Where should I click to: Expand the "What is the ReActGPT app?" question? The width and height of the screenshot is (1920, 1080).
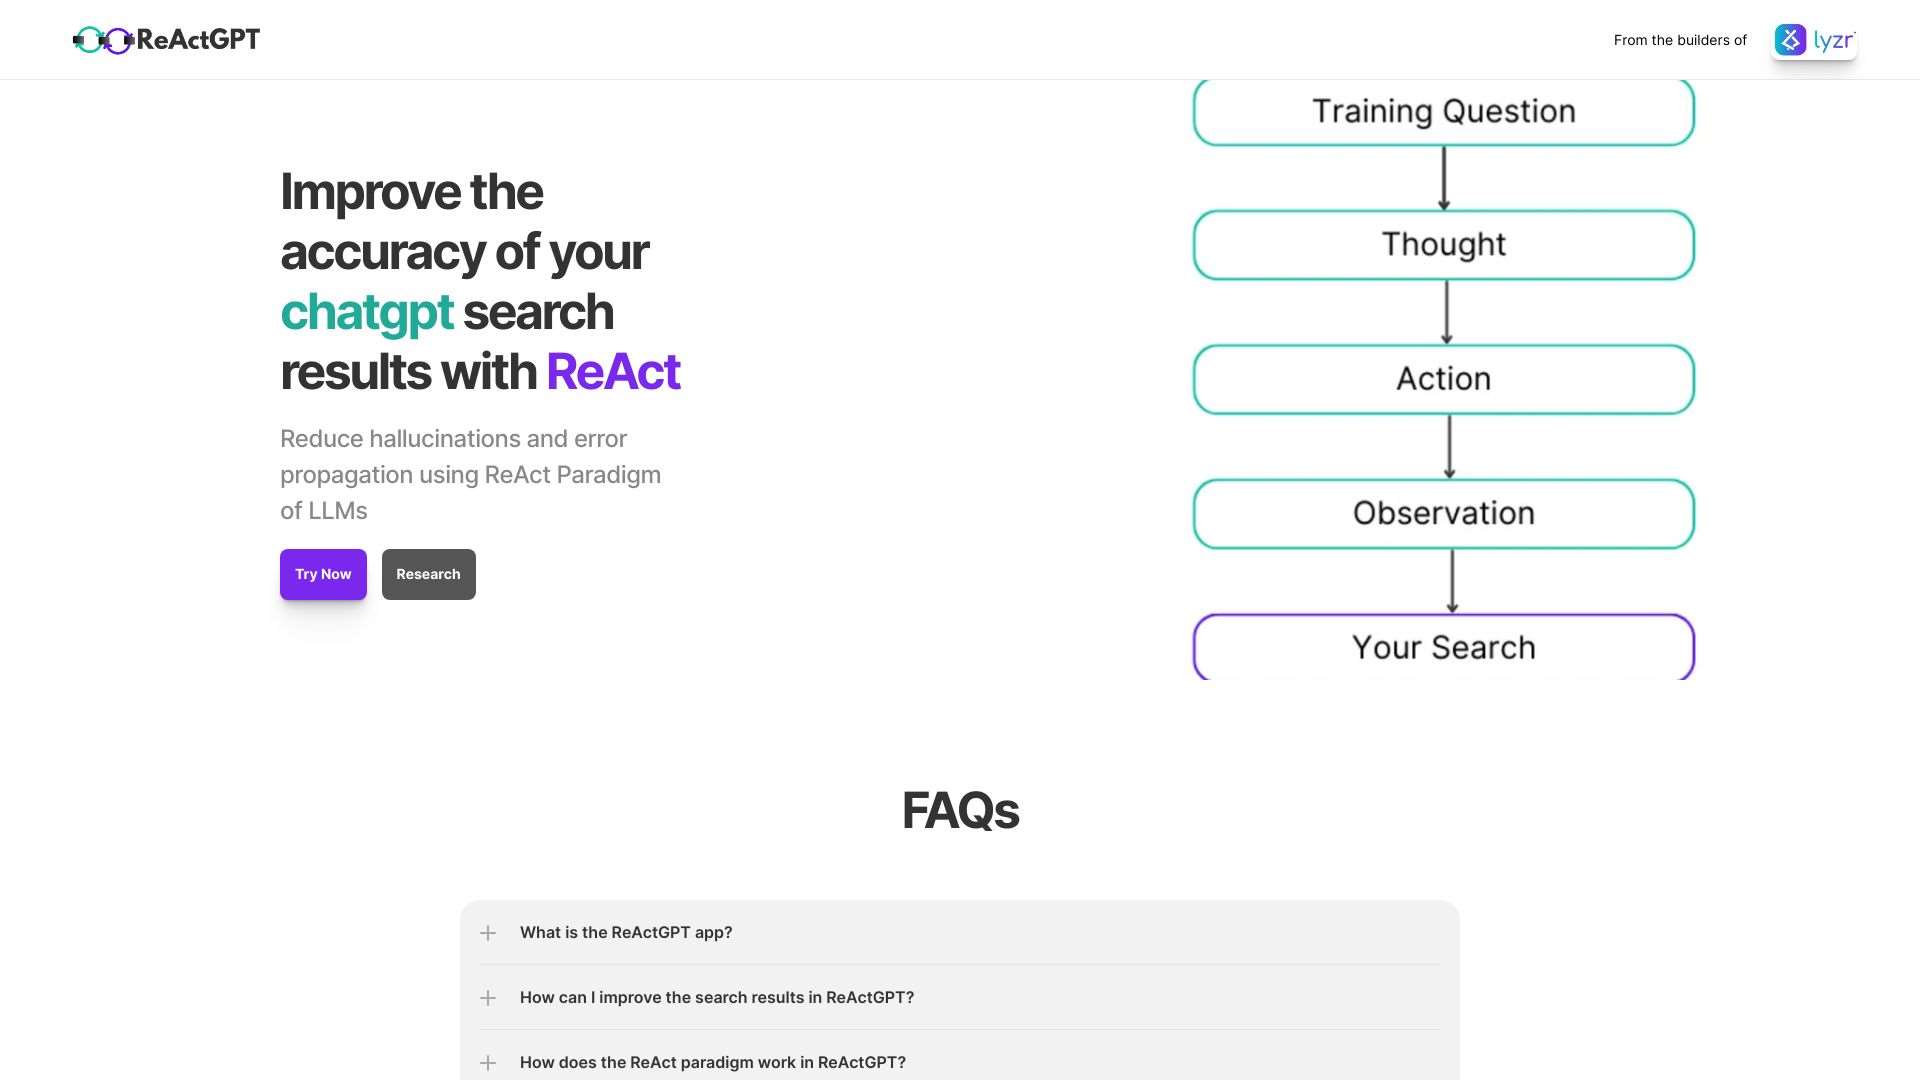(626, 932)
